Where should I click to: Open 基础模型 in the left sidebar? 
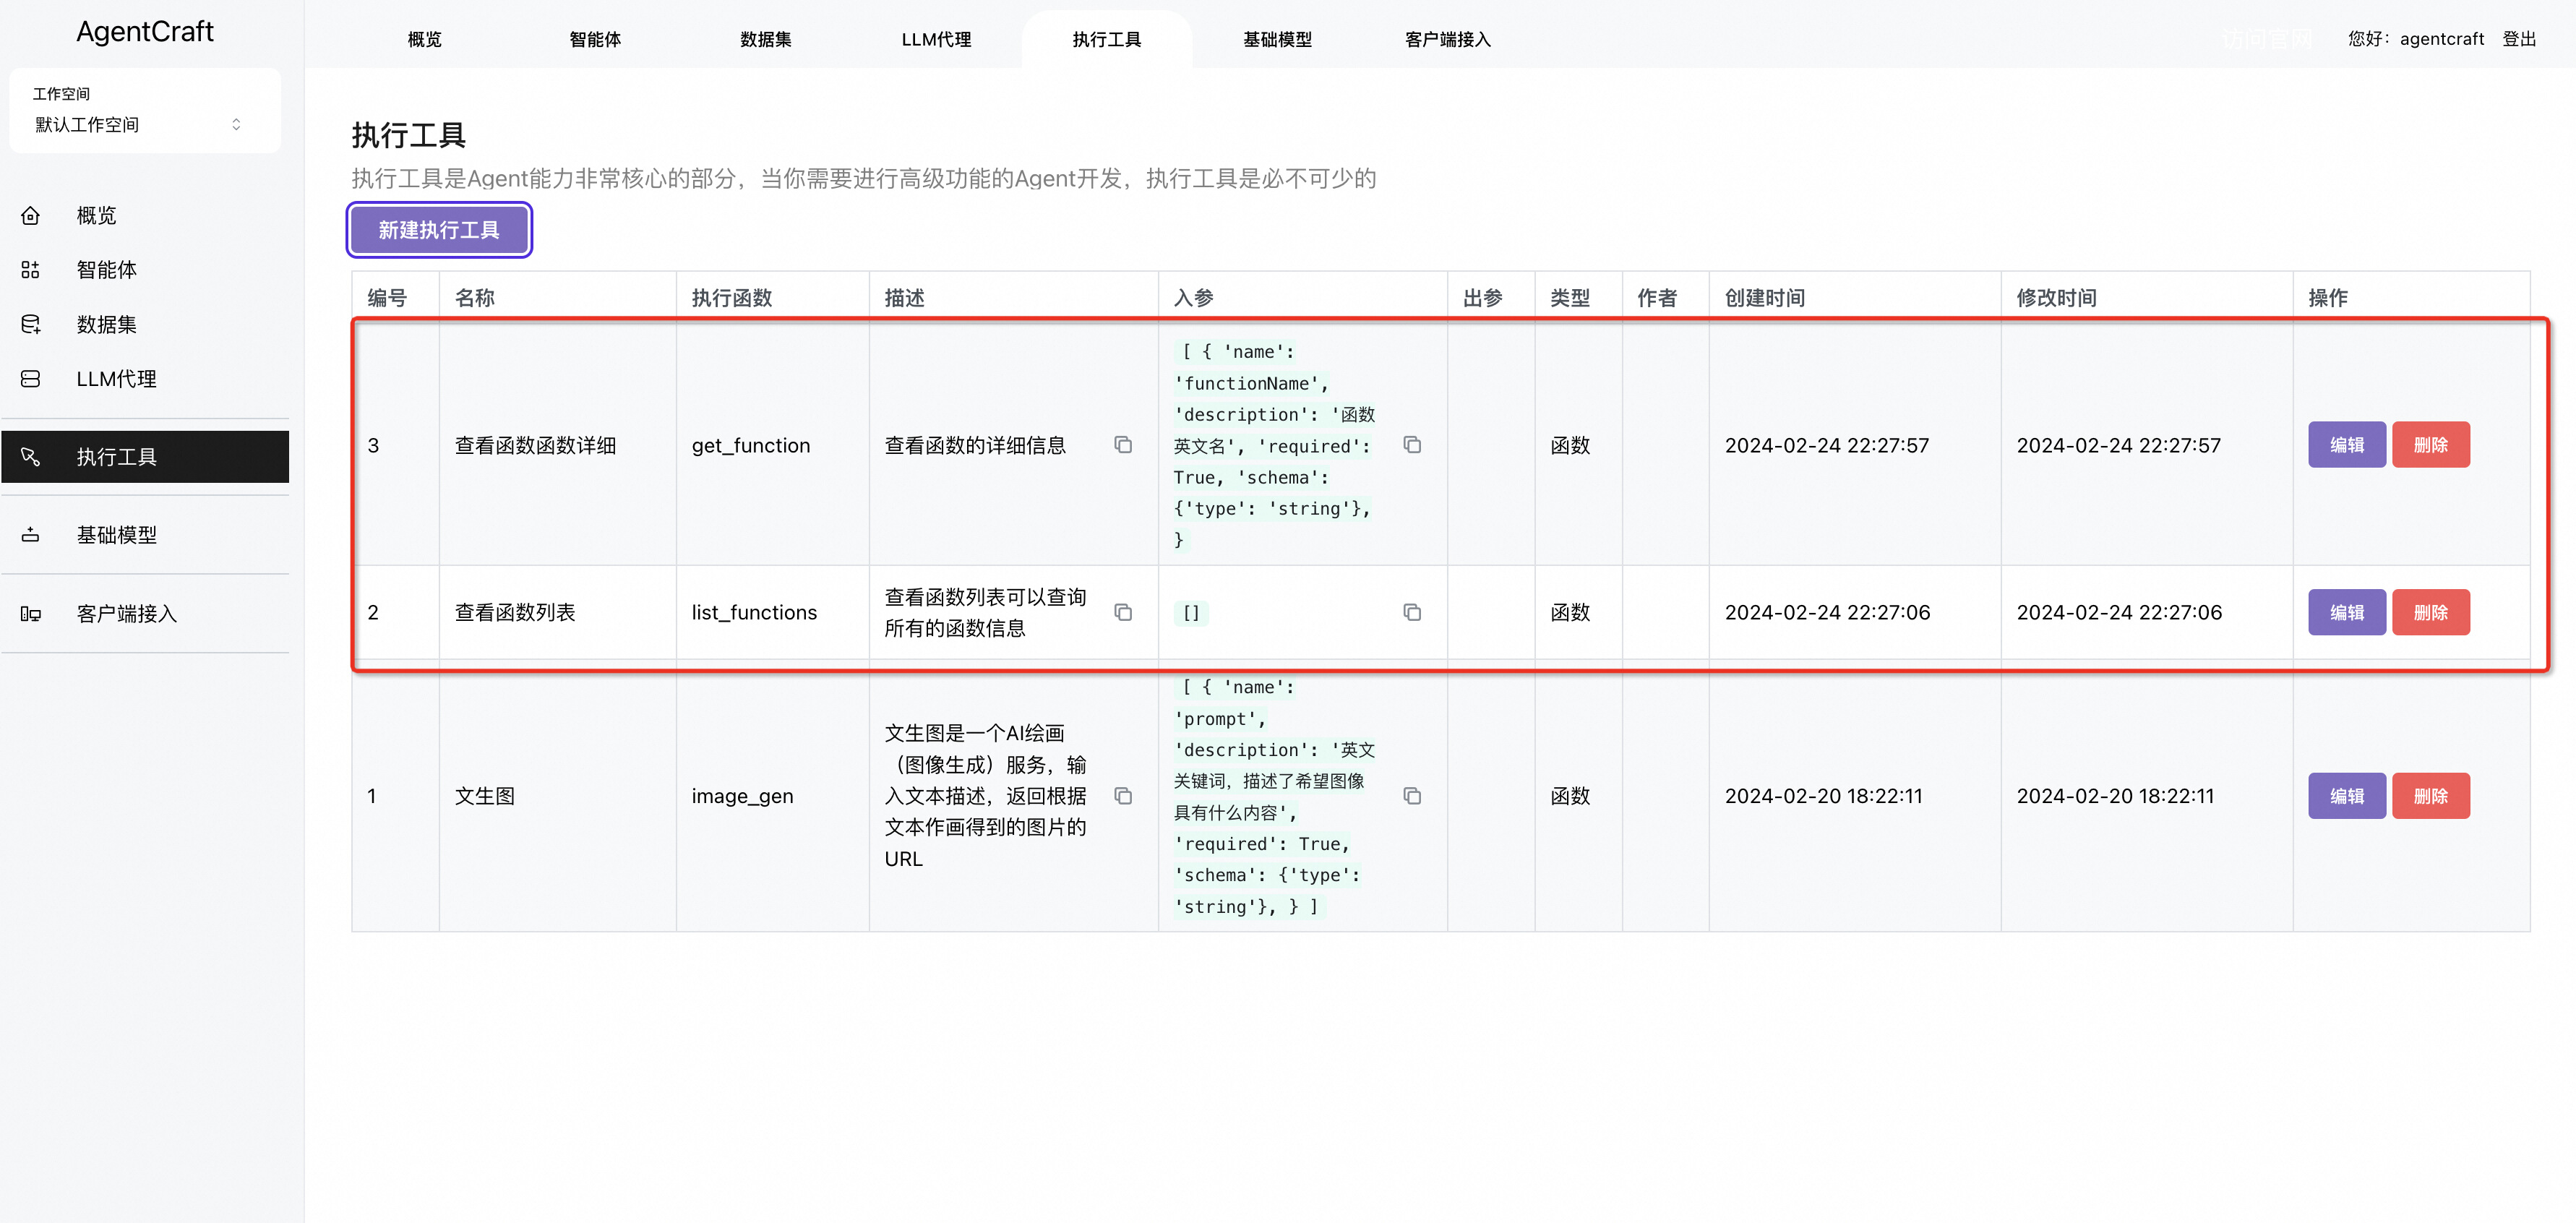145,535
